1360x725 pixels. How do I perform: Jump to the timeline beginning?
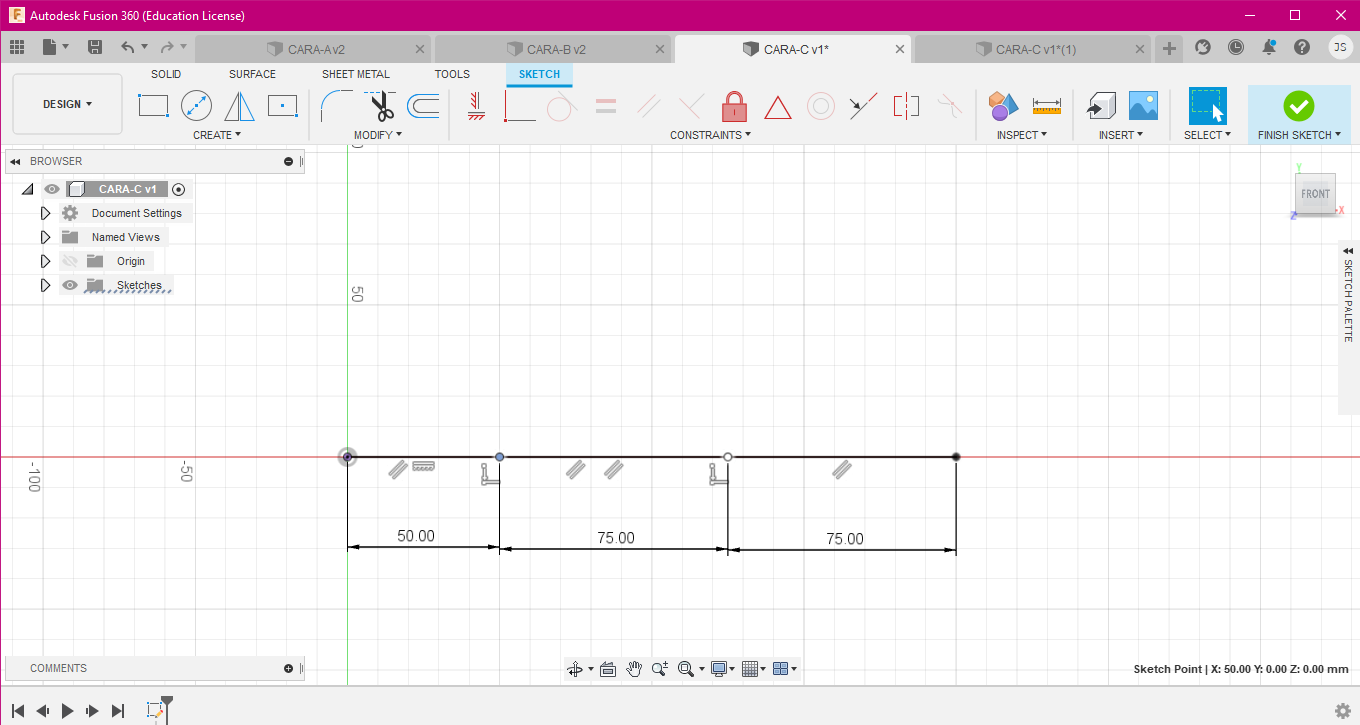(18, 711)
